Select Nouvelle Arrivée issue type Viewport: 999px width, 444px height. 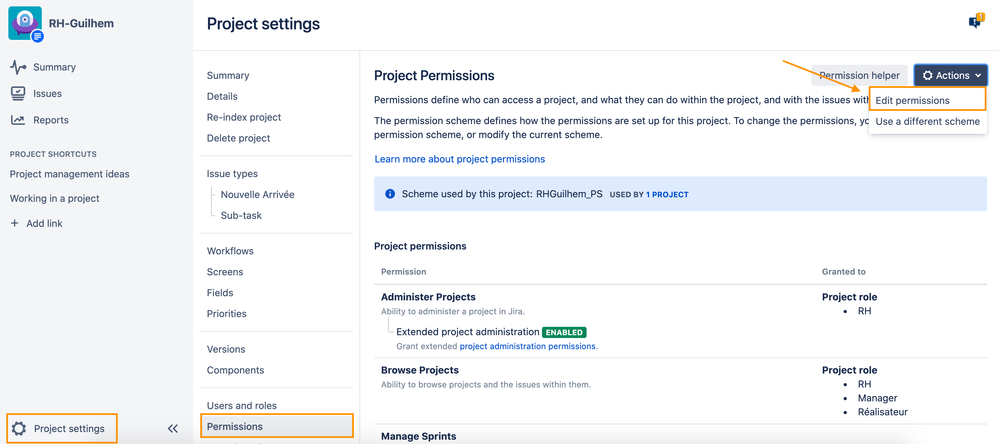257,194
